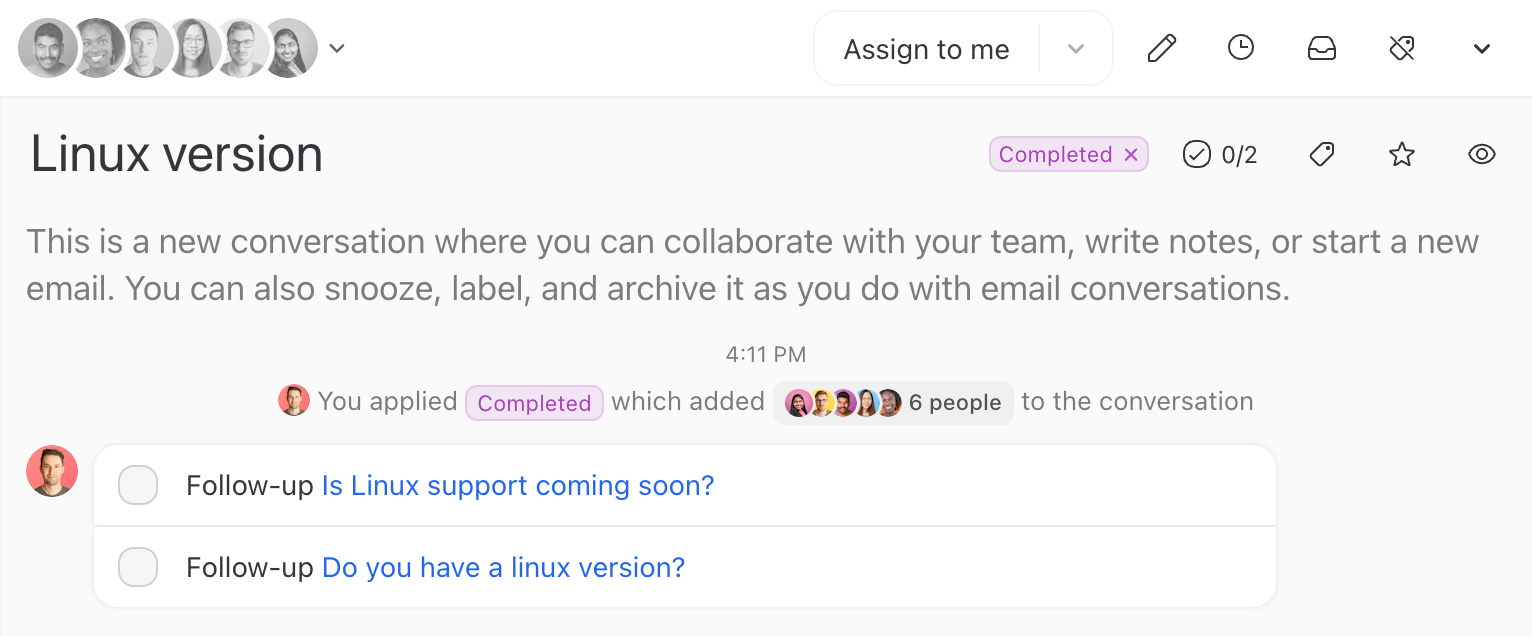The height and width of the screenshot is (636, 1532).
Task: Toggle completion circle next to first follow-up
Action: coord(138,485)
